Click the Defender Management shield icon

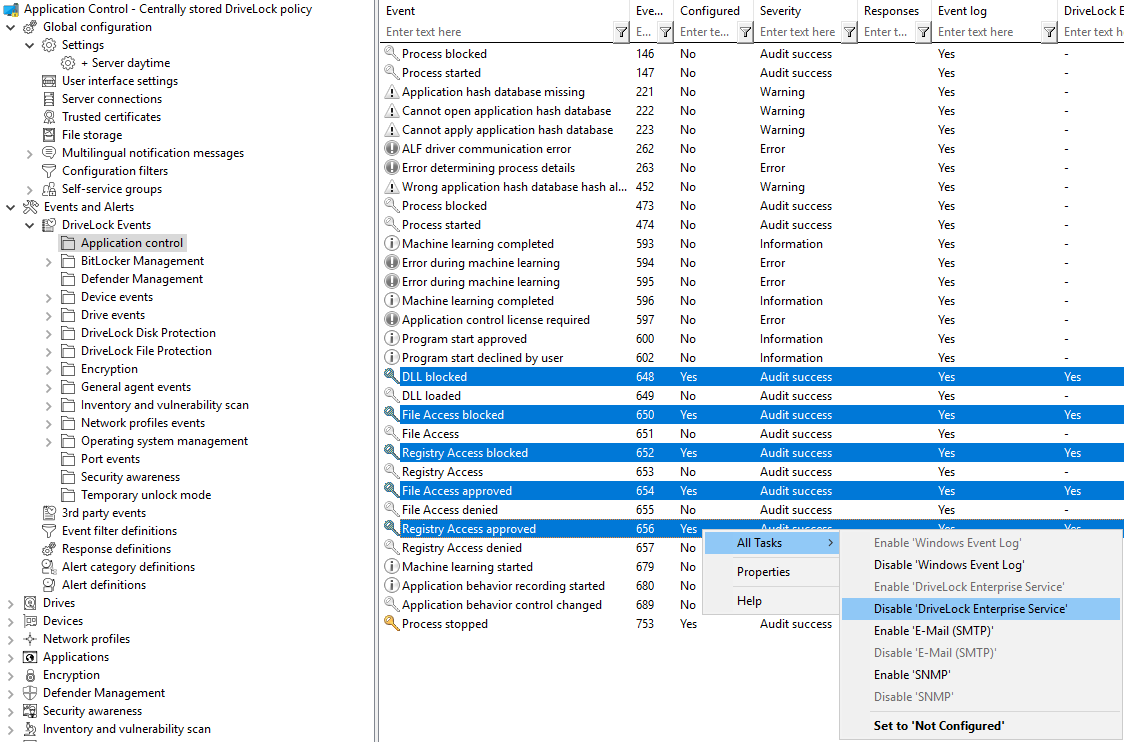click(x=30, y=693)
